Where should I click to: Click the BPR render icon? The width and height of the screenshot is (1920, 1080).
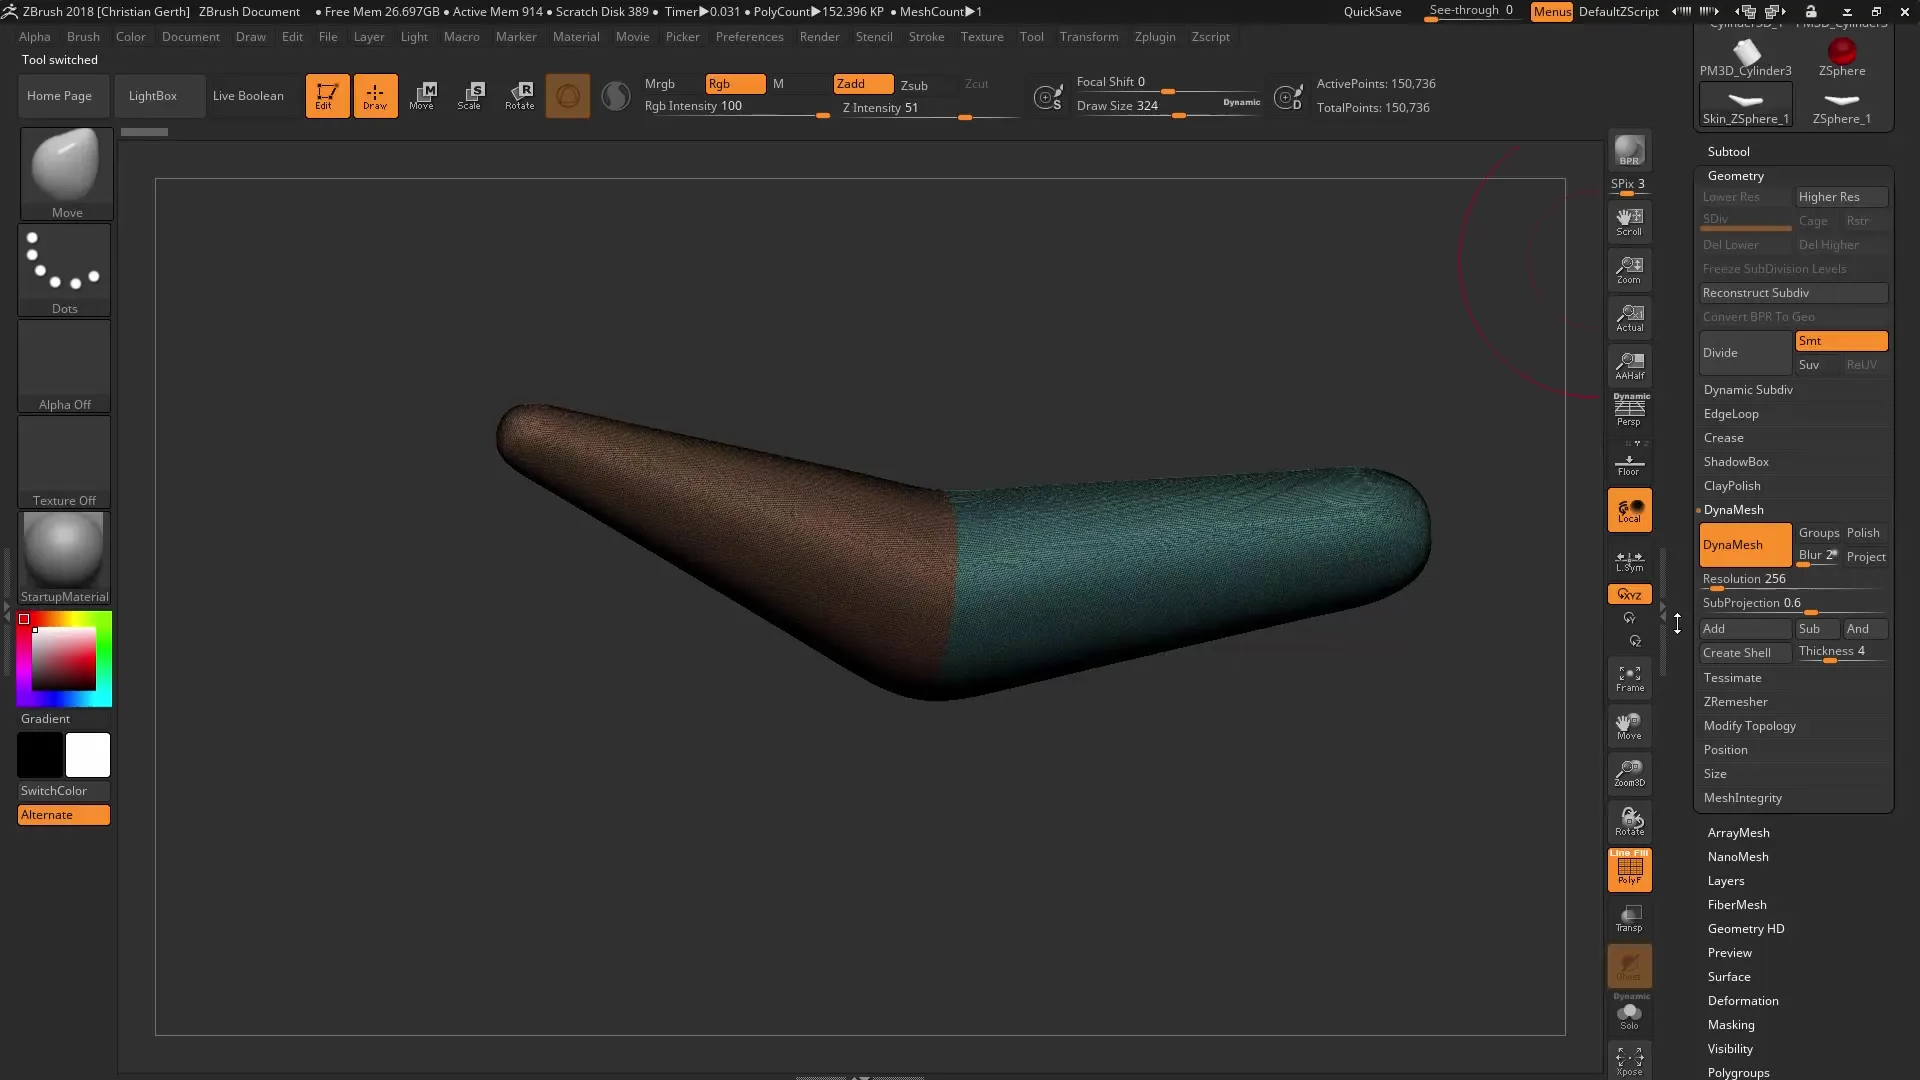(x=1629, y=150)
